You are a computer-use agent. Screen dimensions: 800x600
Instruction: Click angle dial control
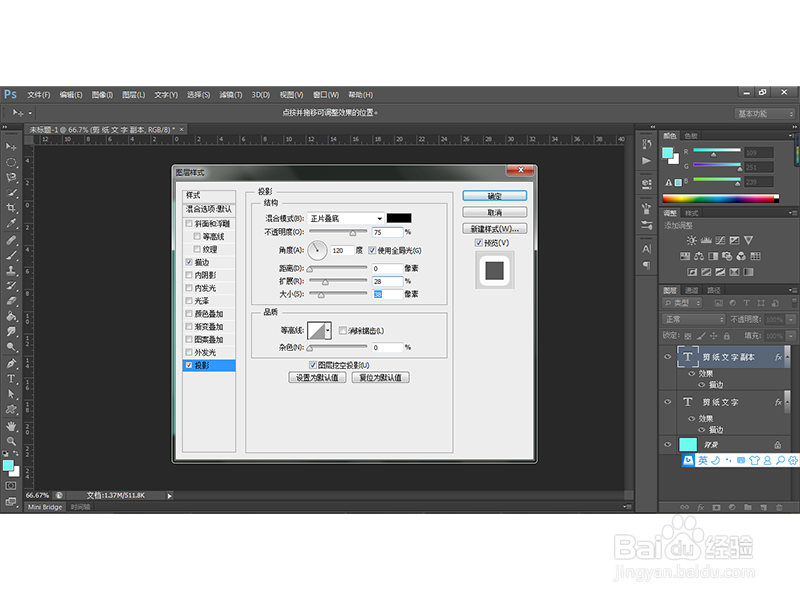[317, 250]
